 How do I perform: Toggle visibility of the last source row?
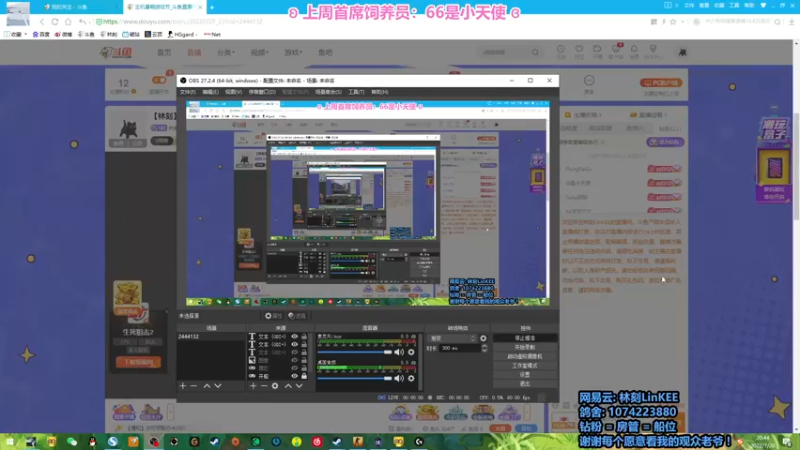294,376
